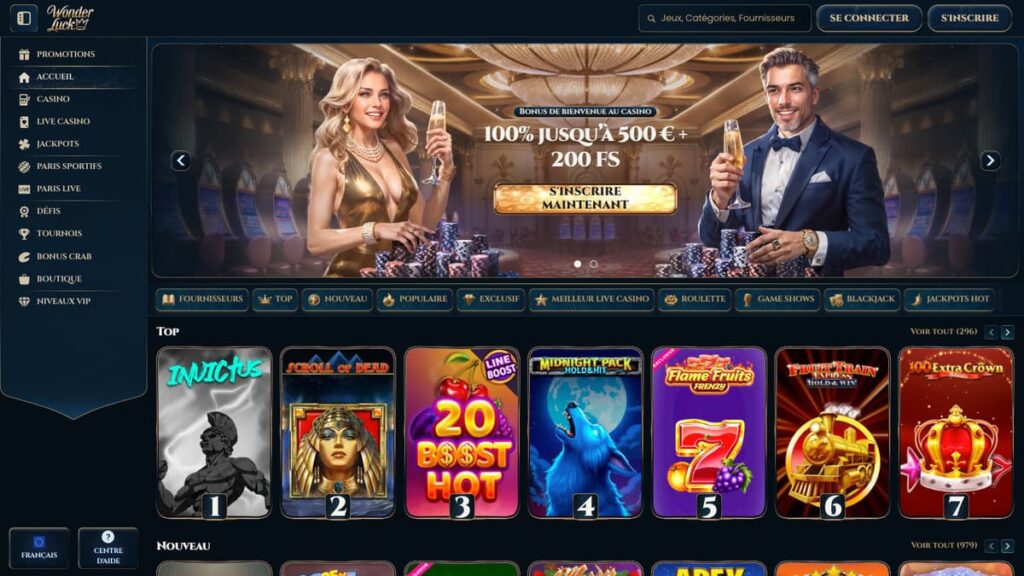Click the Se Connecter button
Image resolution: width=1024 pixels, height=576 pixels.
coord(869,18)
